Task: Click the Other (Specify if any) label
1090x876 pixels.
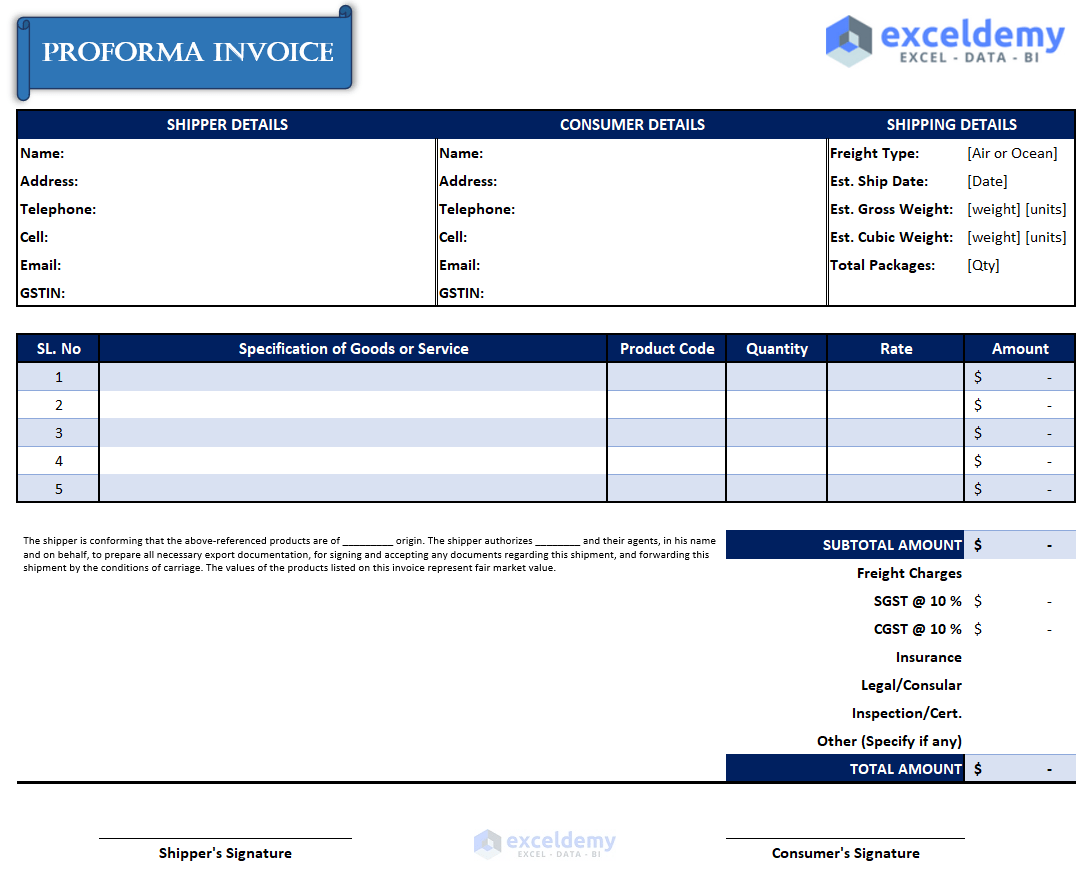Action: [x=889, y=741]
